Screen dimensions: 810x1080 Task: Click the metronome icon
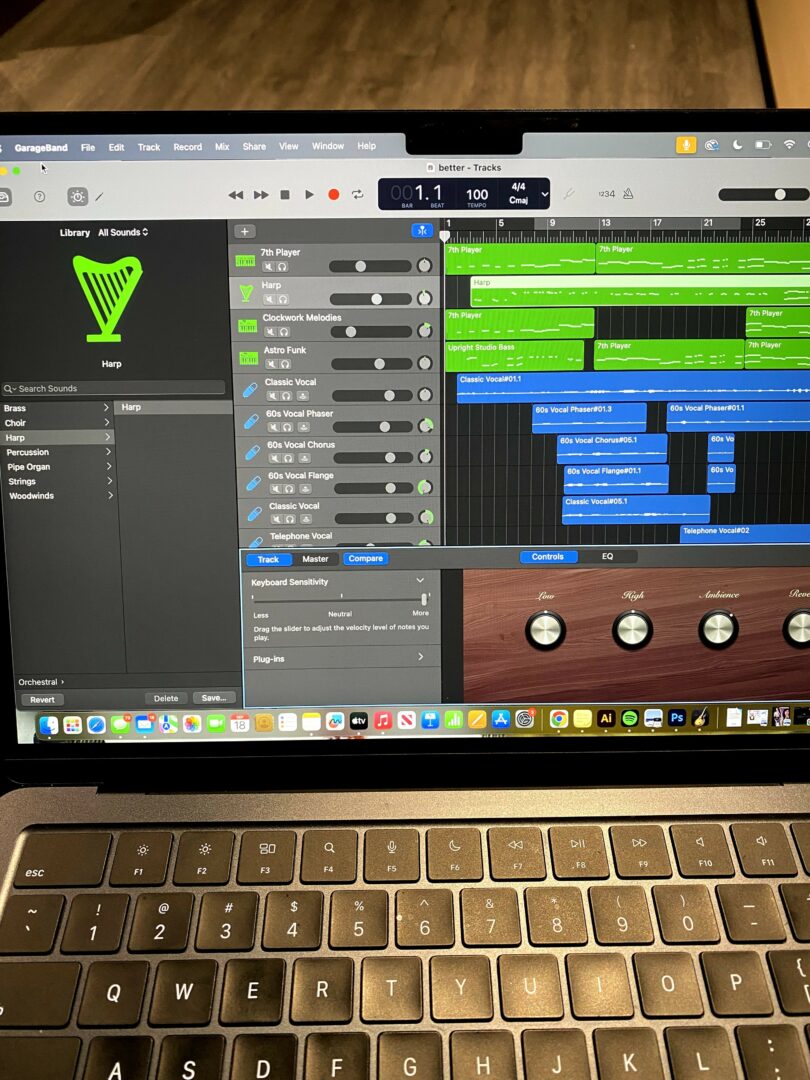[x=628, y=194]
